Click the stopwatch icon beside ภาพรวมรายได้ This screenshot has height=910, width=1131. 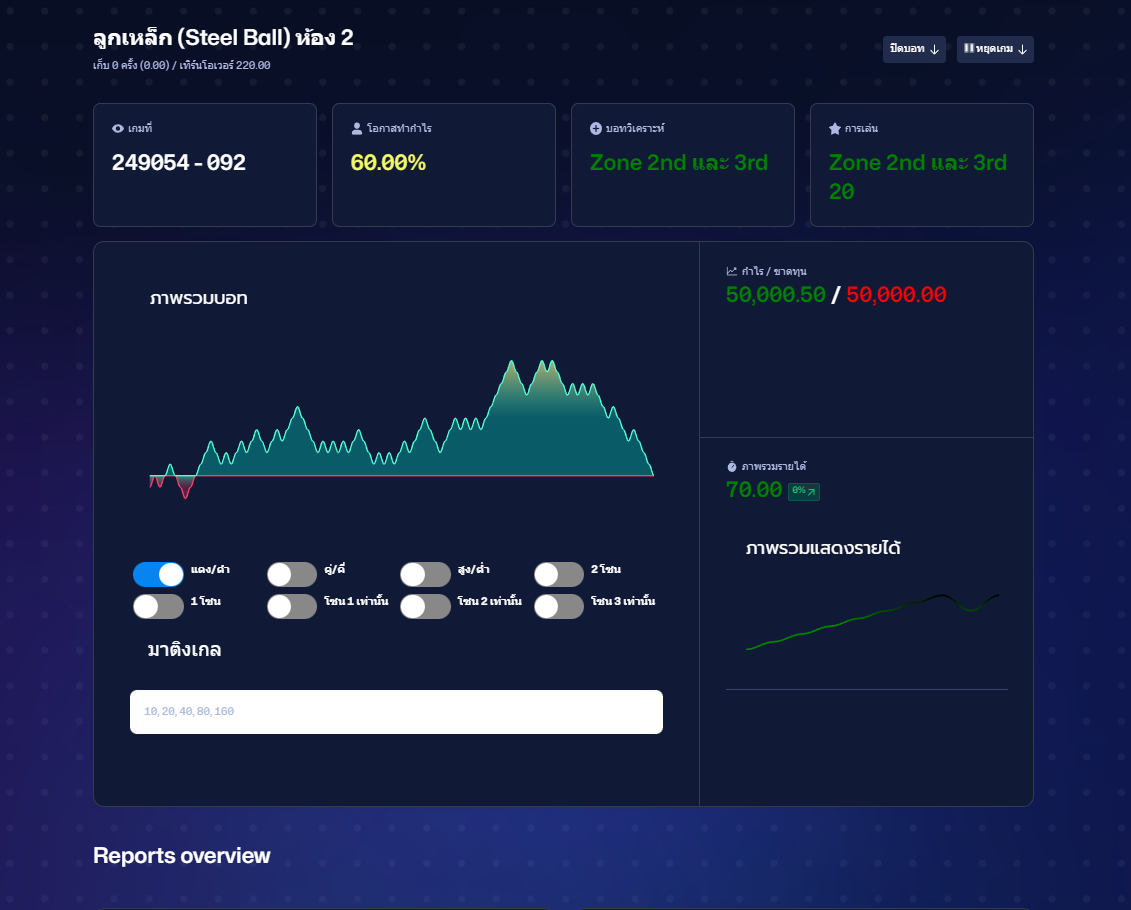click(733, 465)
